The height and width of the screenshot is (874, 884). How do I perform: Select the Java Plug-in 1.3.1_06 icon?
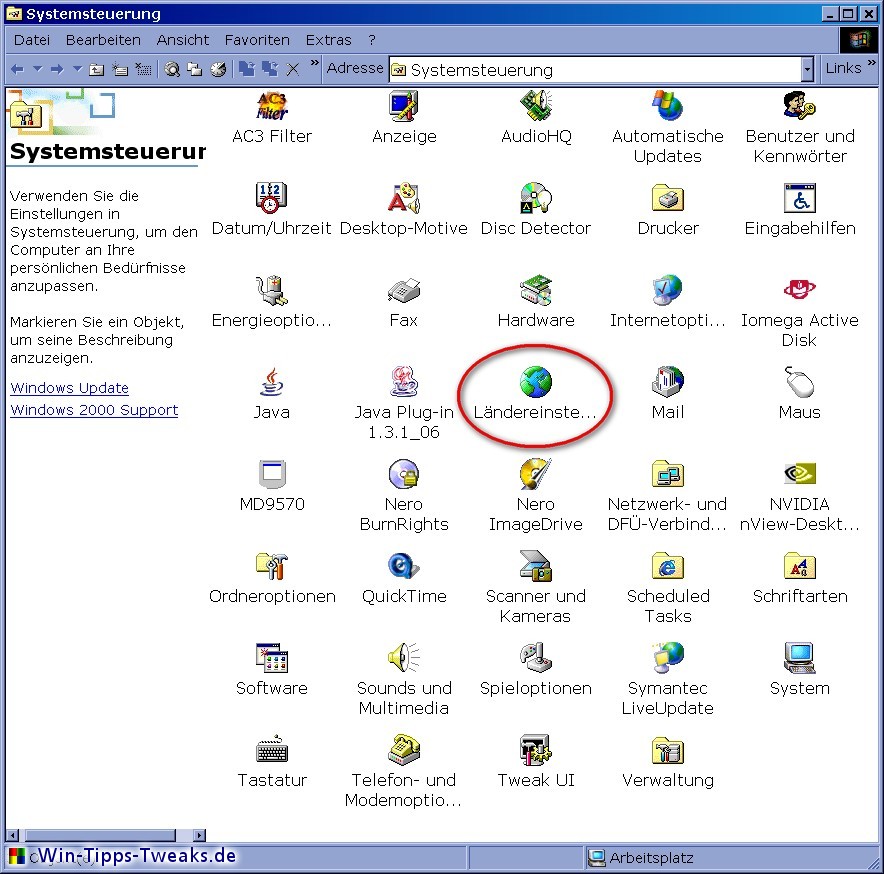click(404, 382)
